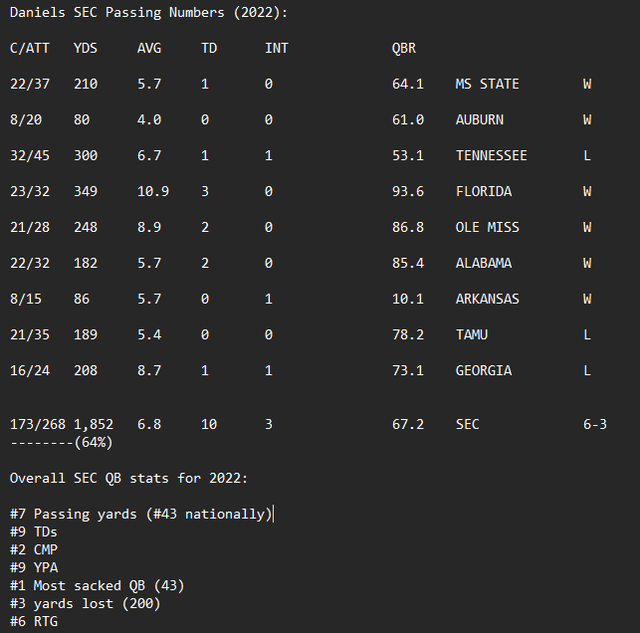Click the 93.6 QBR value for Florida
The image size is (640, 633).
coord(408,191)
